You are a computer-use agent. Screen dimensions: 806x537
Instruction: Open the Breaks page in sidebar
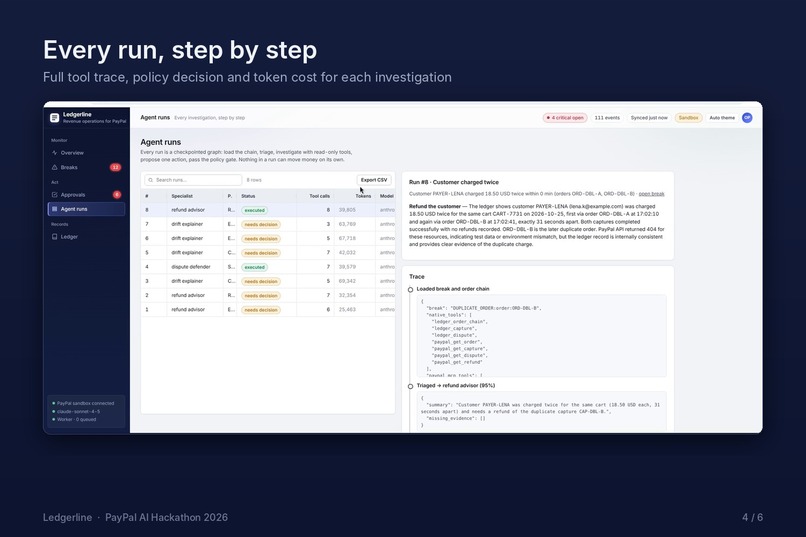point(86,167)
